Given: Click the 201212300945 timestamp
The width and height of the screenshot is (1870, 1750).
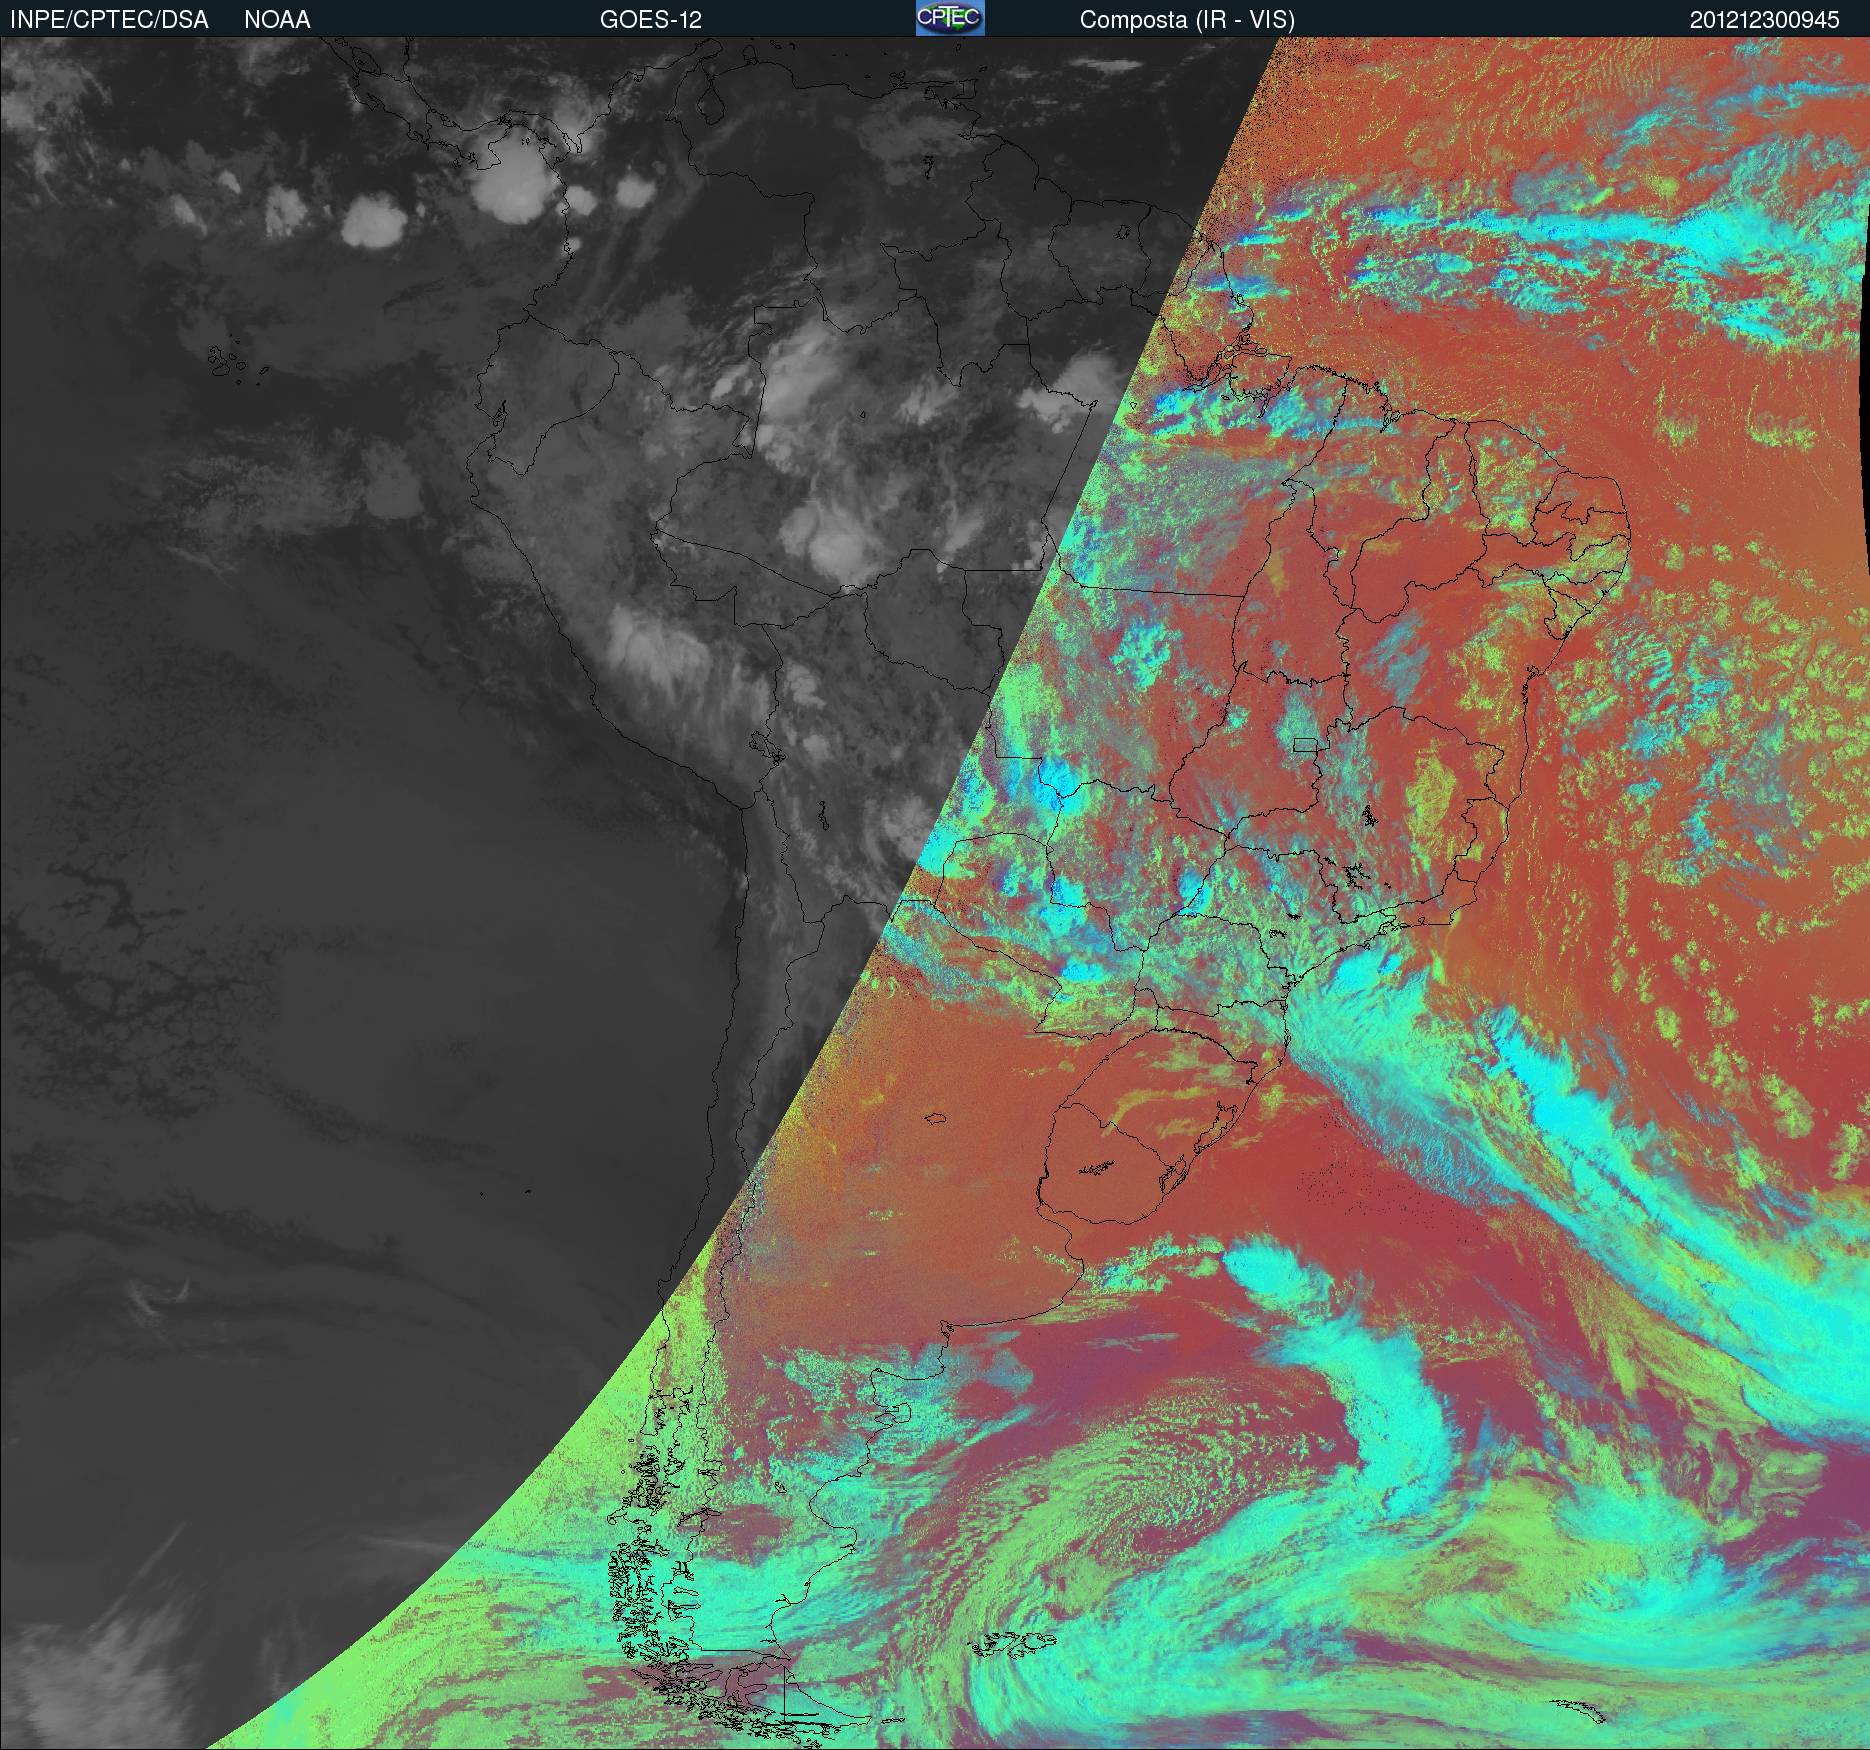Looking at the screenshot, I should (1765, 20).
